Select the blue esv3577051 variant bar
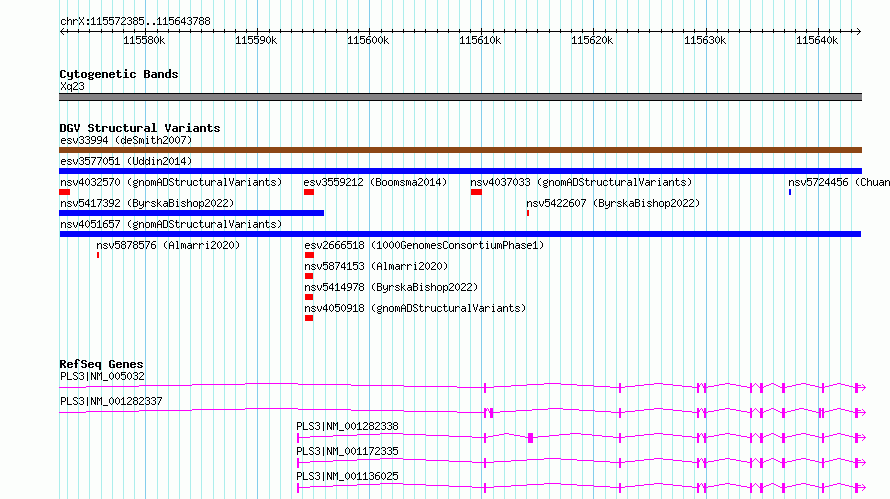Viewport: 890px width, 499px height. [460, 171]
